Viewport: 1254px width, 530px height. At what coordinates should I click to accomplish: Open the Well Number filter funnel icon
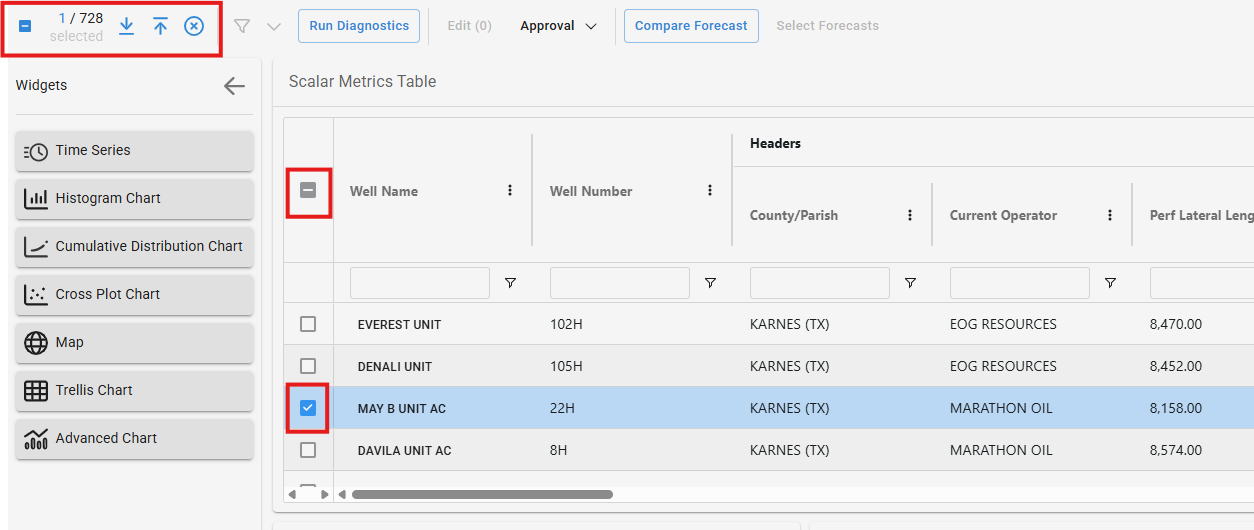710,284
